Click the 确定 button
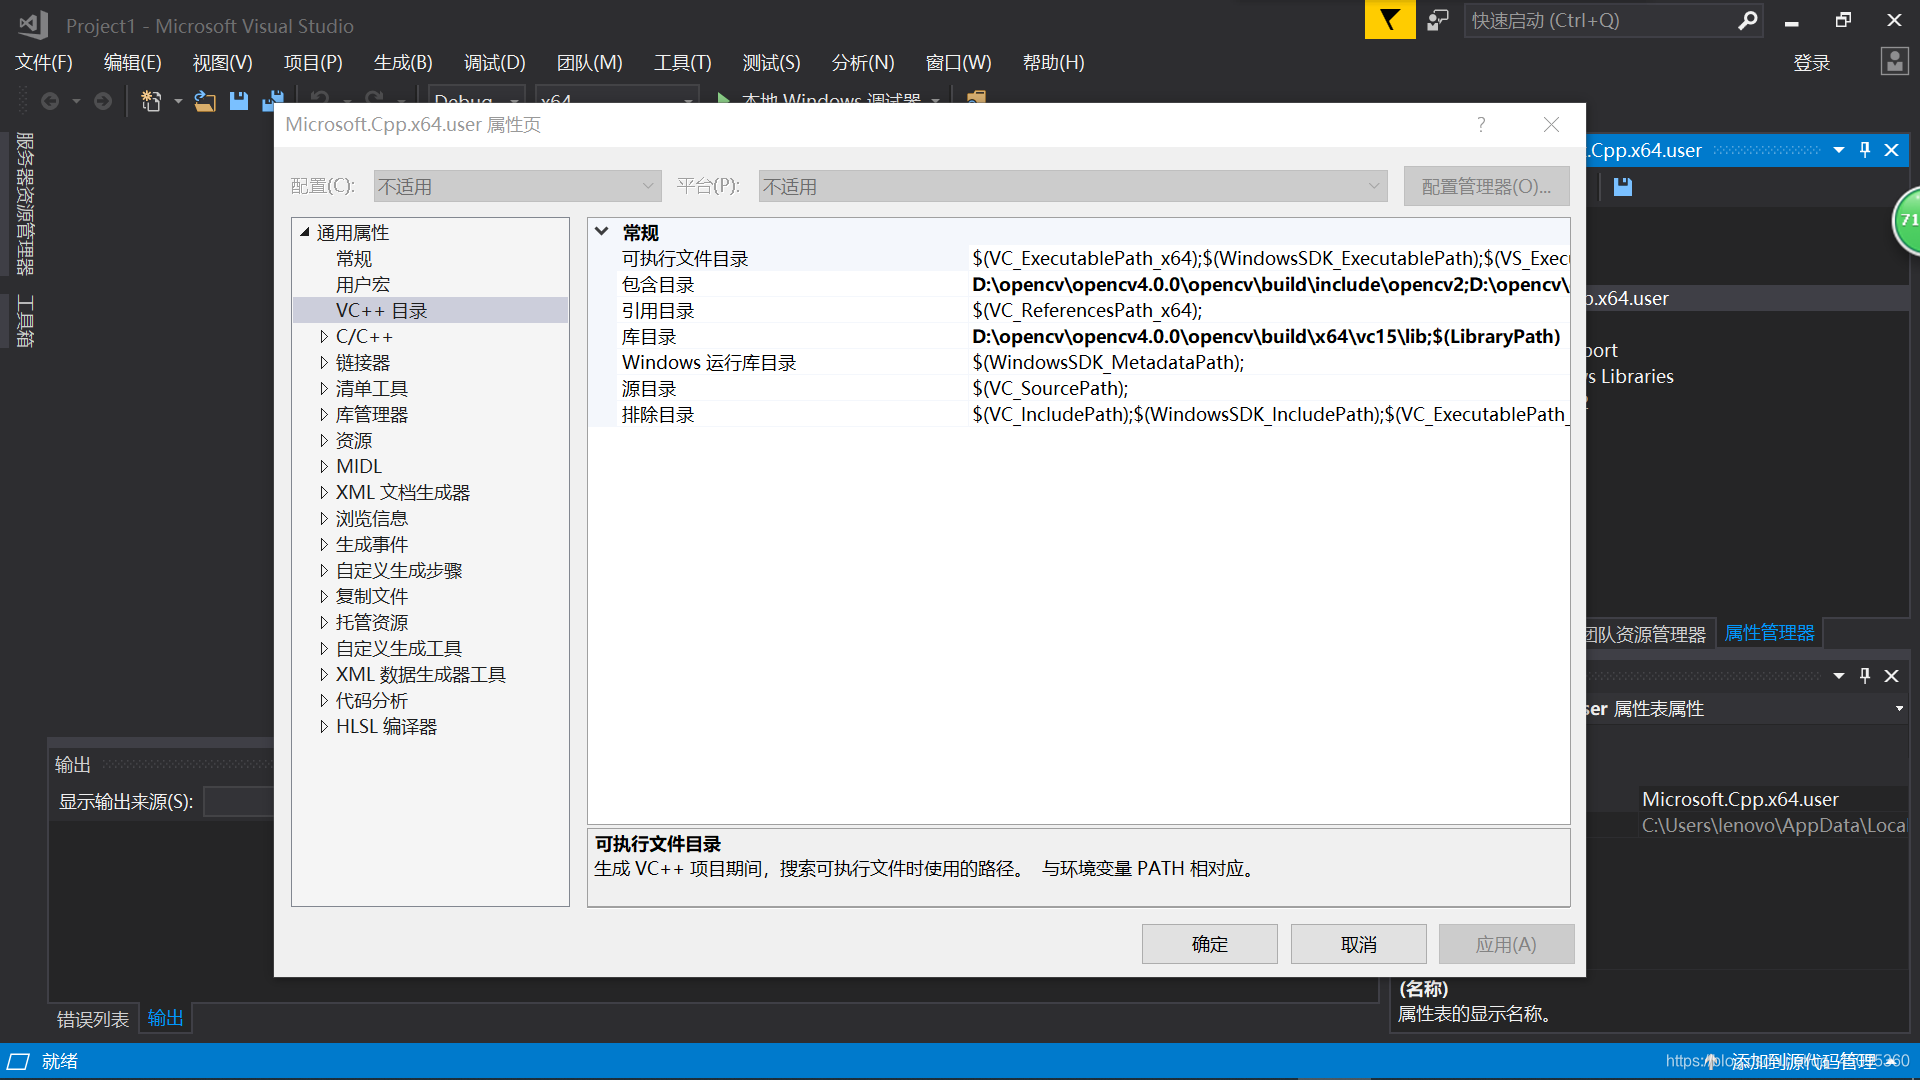Viewport: 1920px width, 1080px height. [x=1209, y=944]
